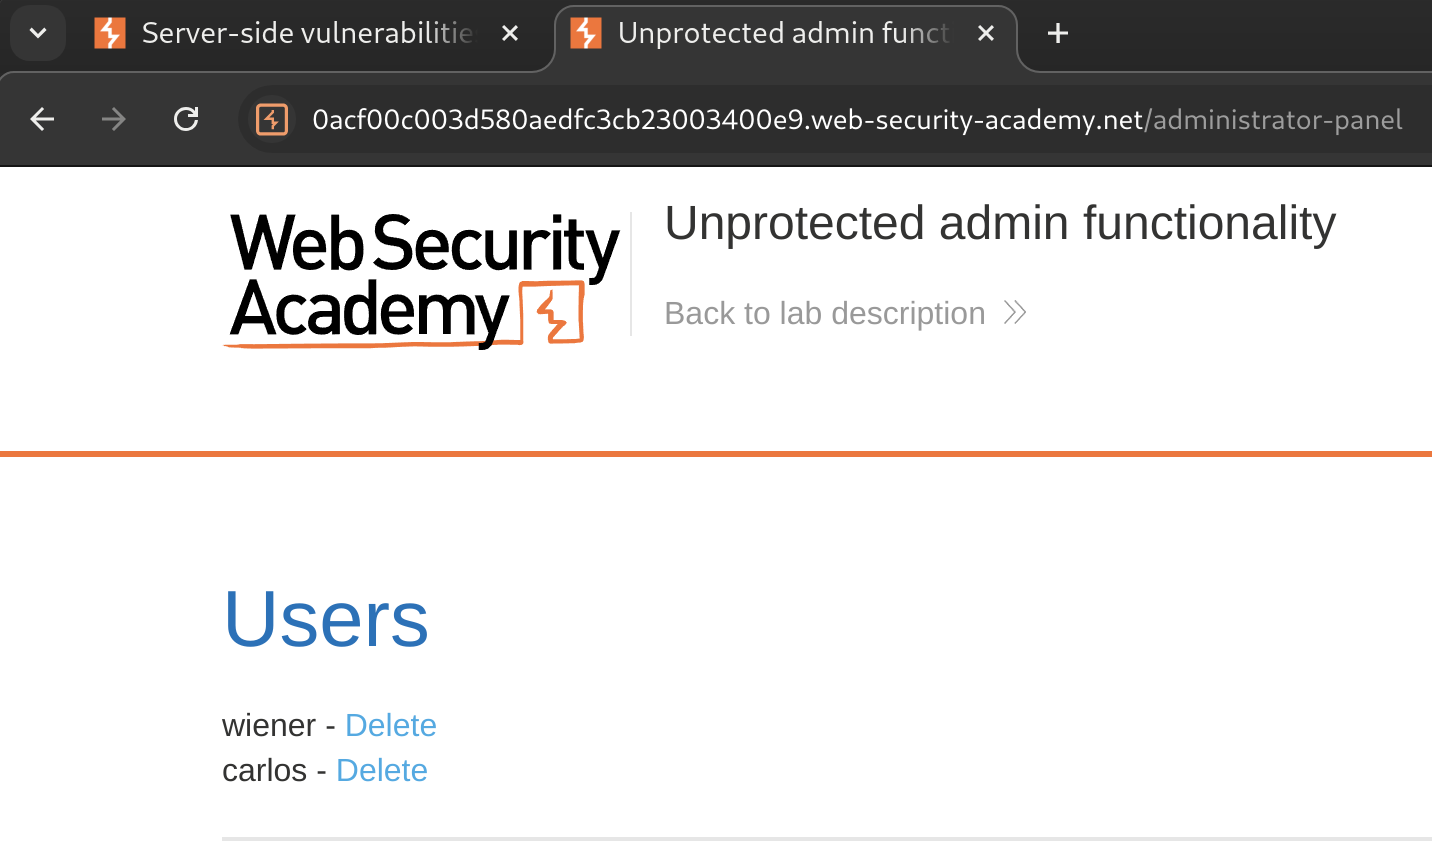
Task: Delete the carlos user
Action: click(381, 770)
